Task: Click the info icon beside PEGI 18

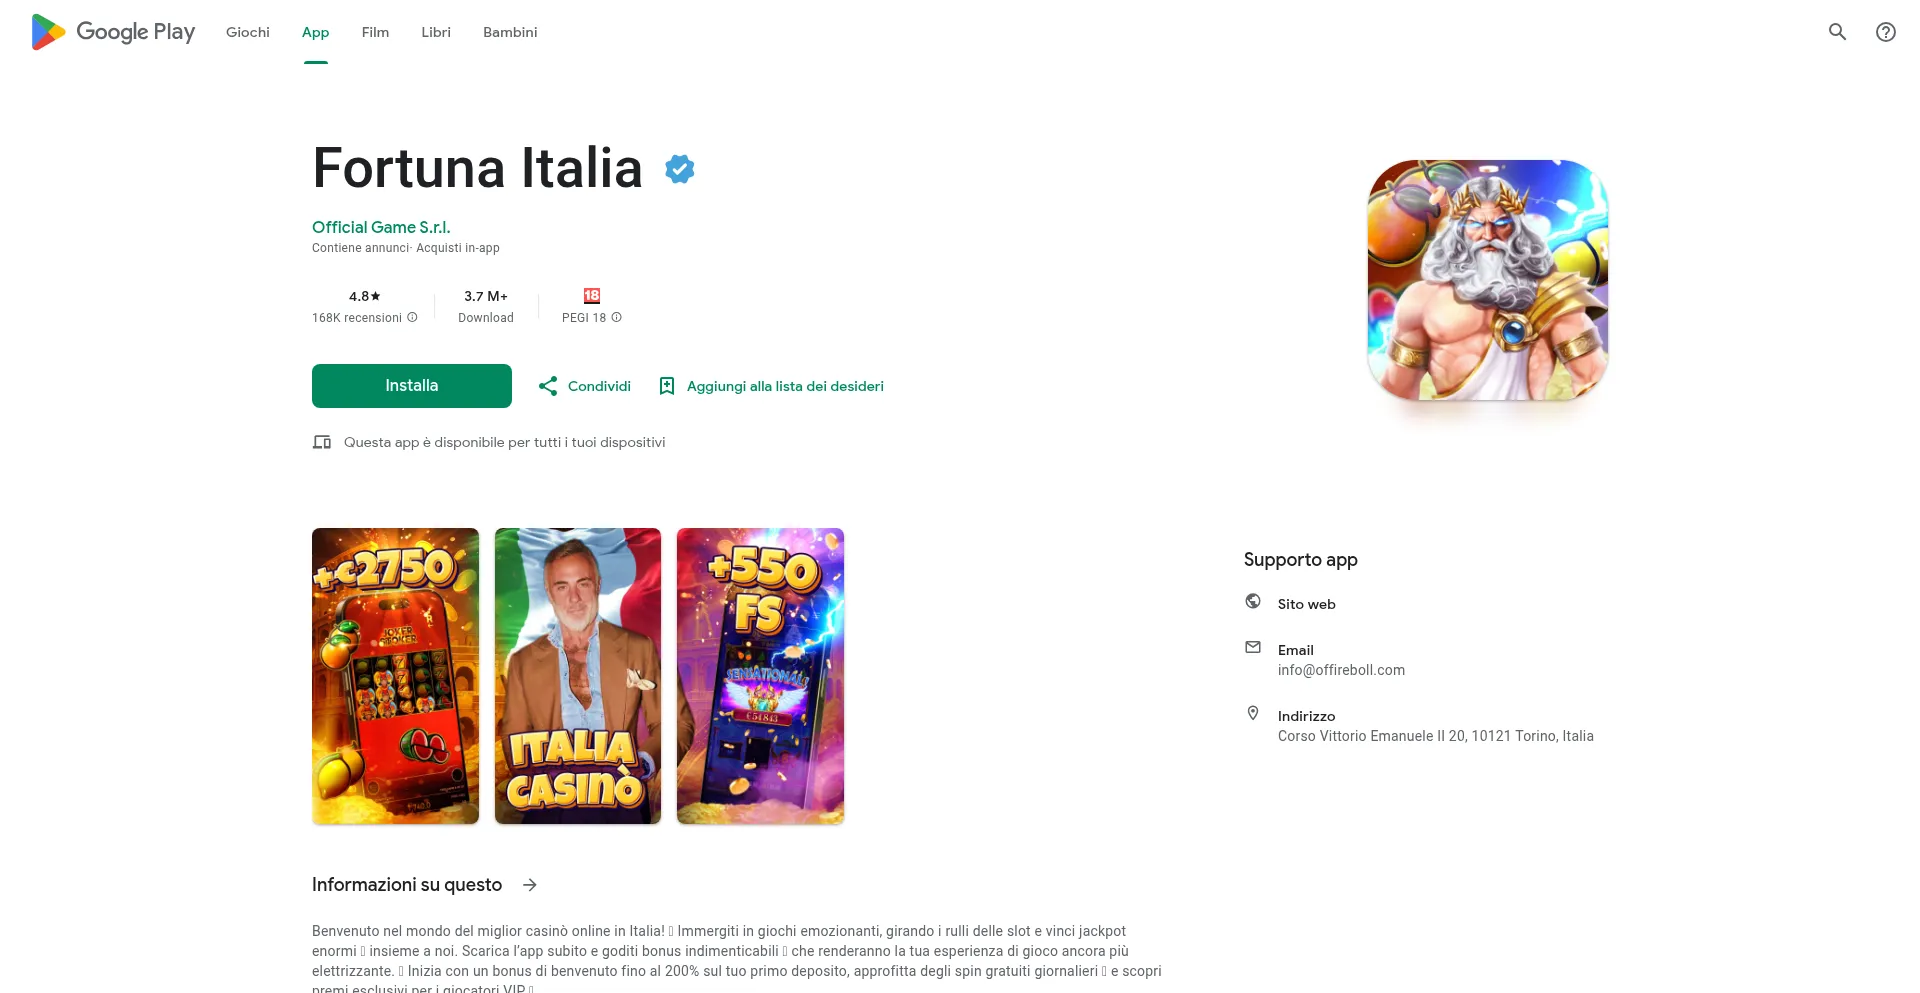Action: 617,317
